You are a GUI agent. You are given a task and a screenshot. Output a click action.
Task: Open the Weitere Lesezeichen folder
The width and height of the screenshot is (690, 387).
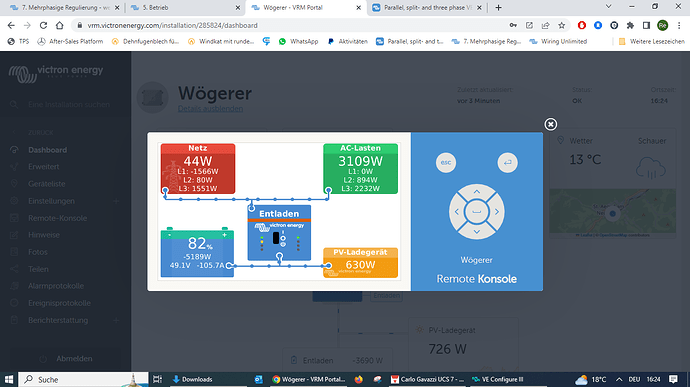pyautogui.click(x=652, y=41)
